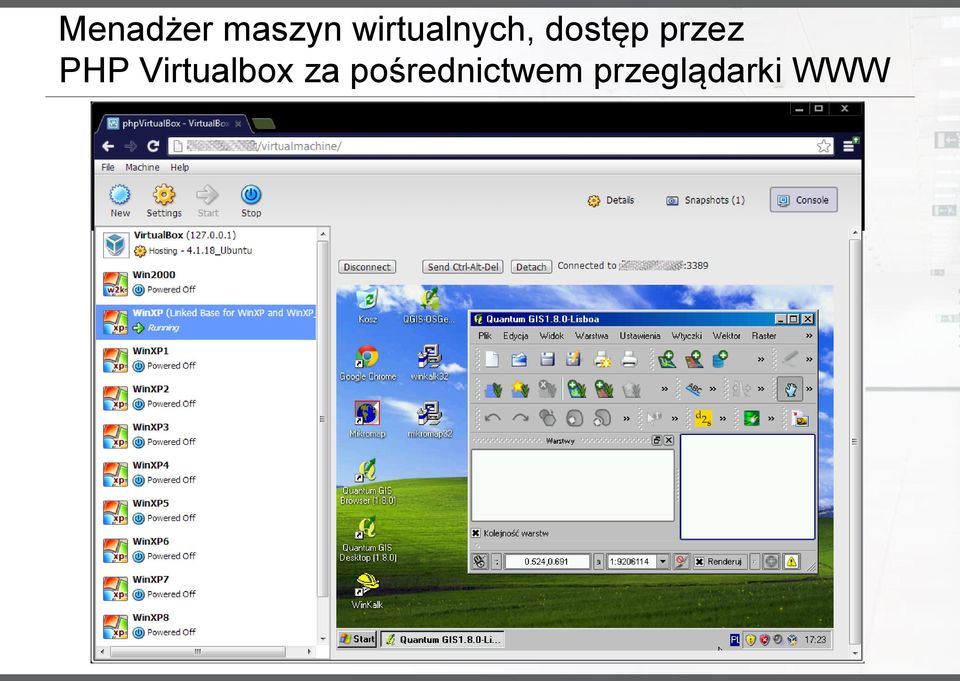Click the Mikromap globe desktop icon
Viewport: 960px width, 681px height.
[x=367, y=420]
